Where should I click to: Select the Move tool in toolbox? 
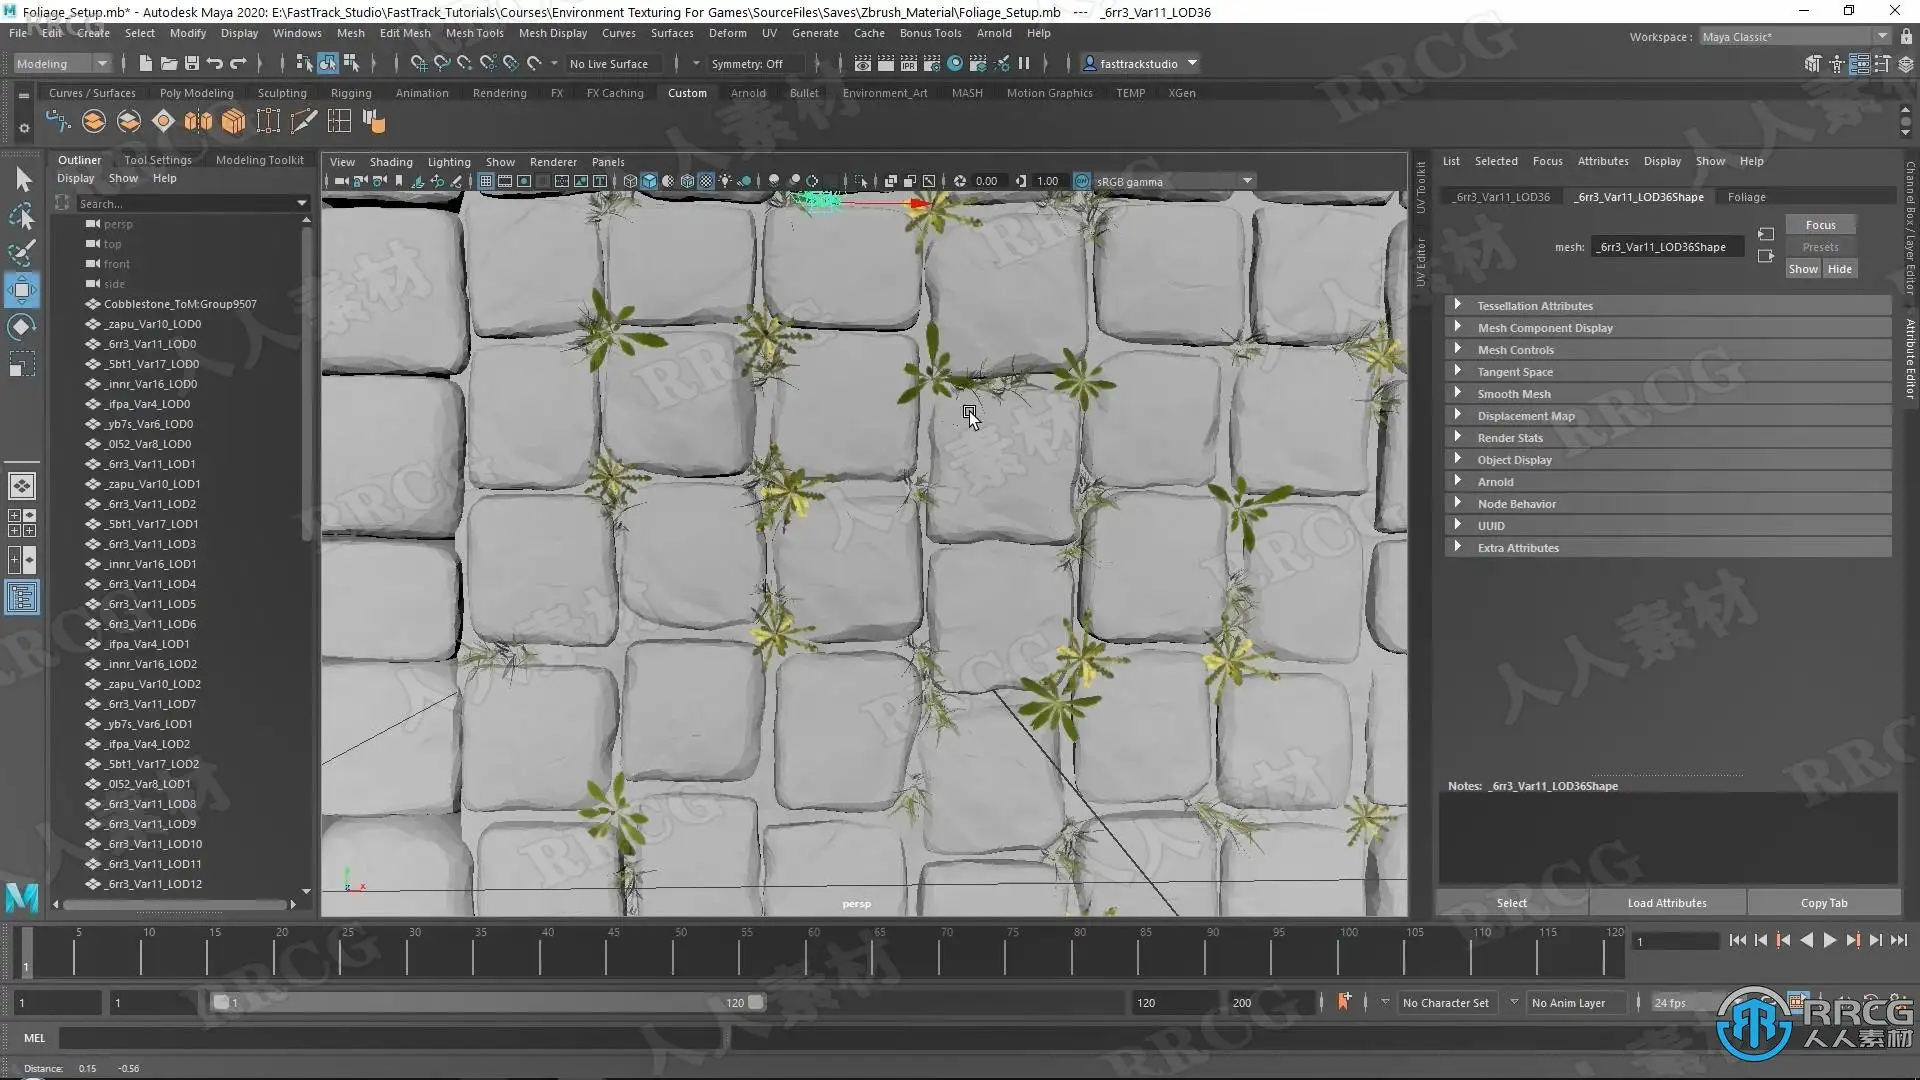(21, 290)
